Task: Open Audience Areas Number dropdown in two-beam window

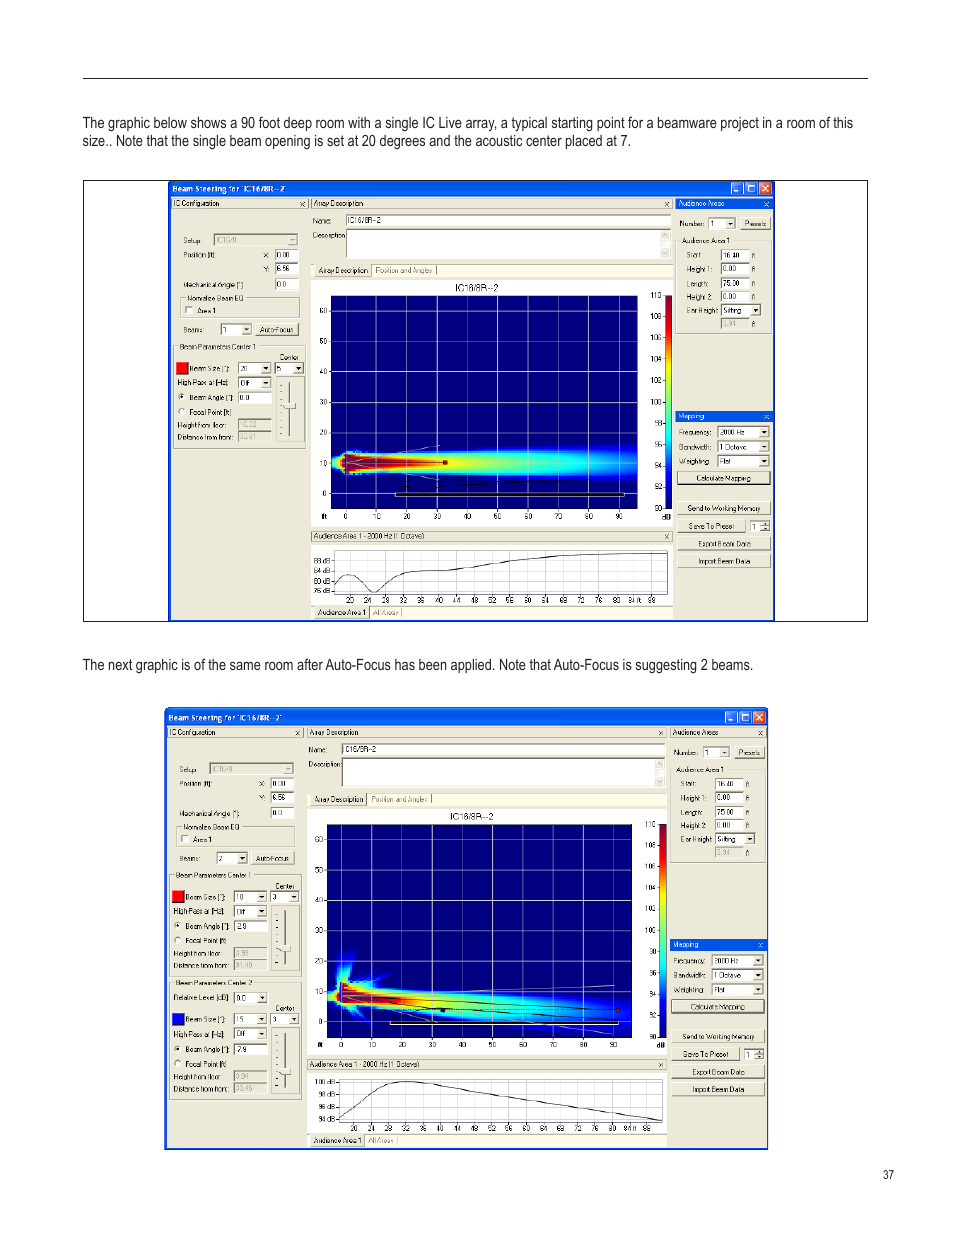Action: [x=725, y=753]
